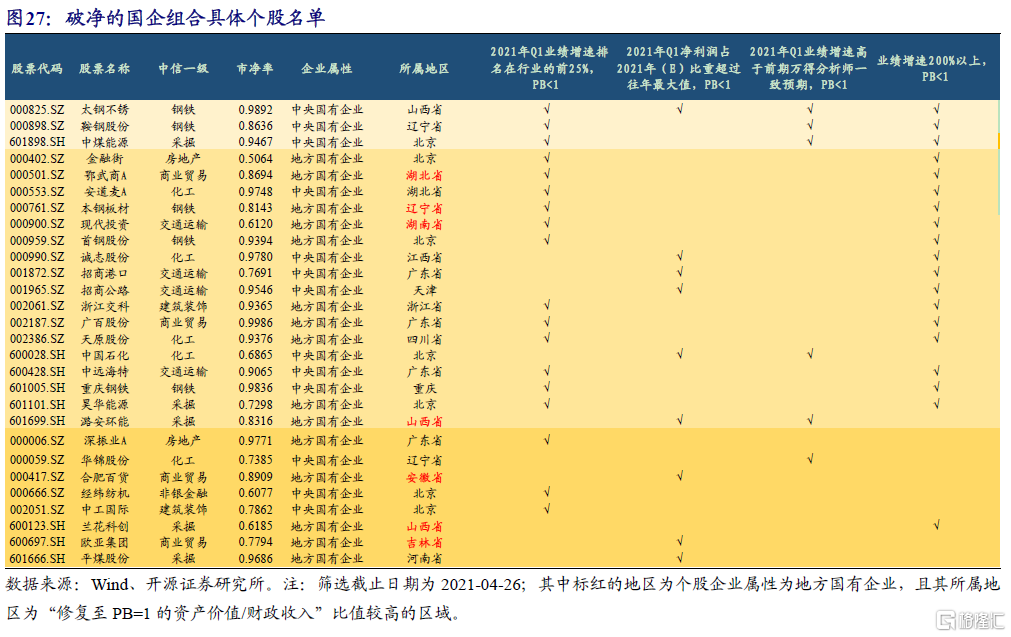Click stock code 000898.SZ
The width and height of the screenshot is (1011, 637).
pyautogui.click(x=37, y=126)
